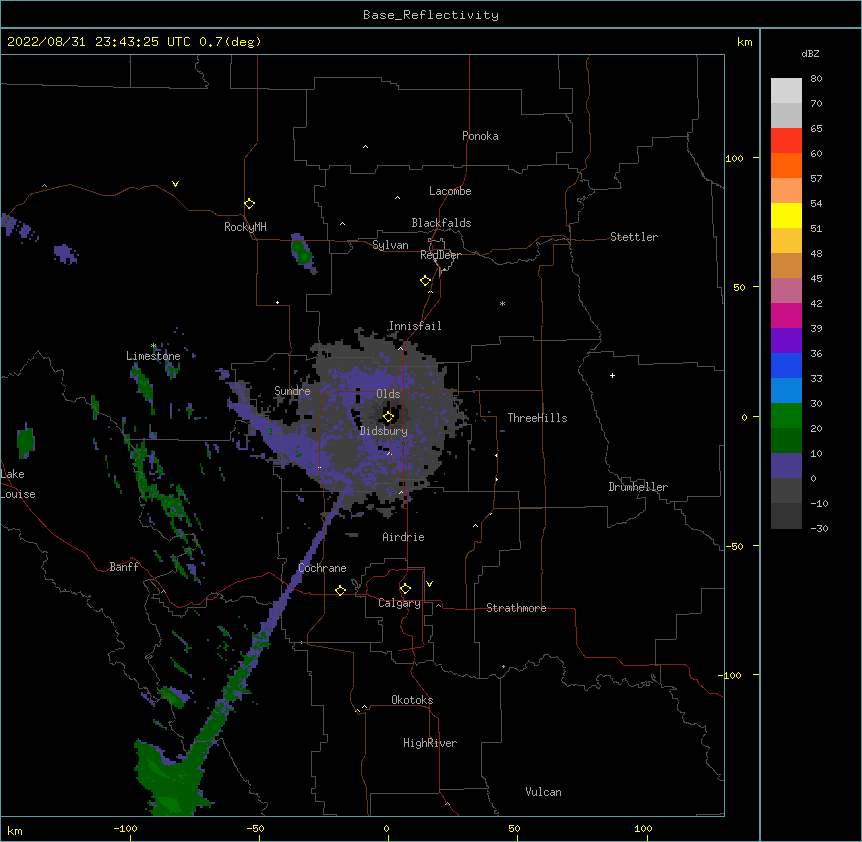
Task: Click the white plus marker east of ThreeHills
Action: [612, 375]
